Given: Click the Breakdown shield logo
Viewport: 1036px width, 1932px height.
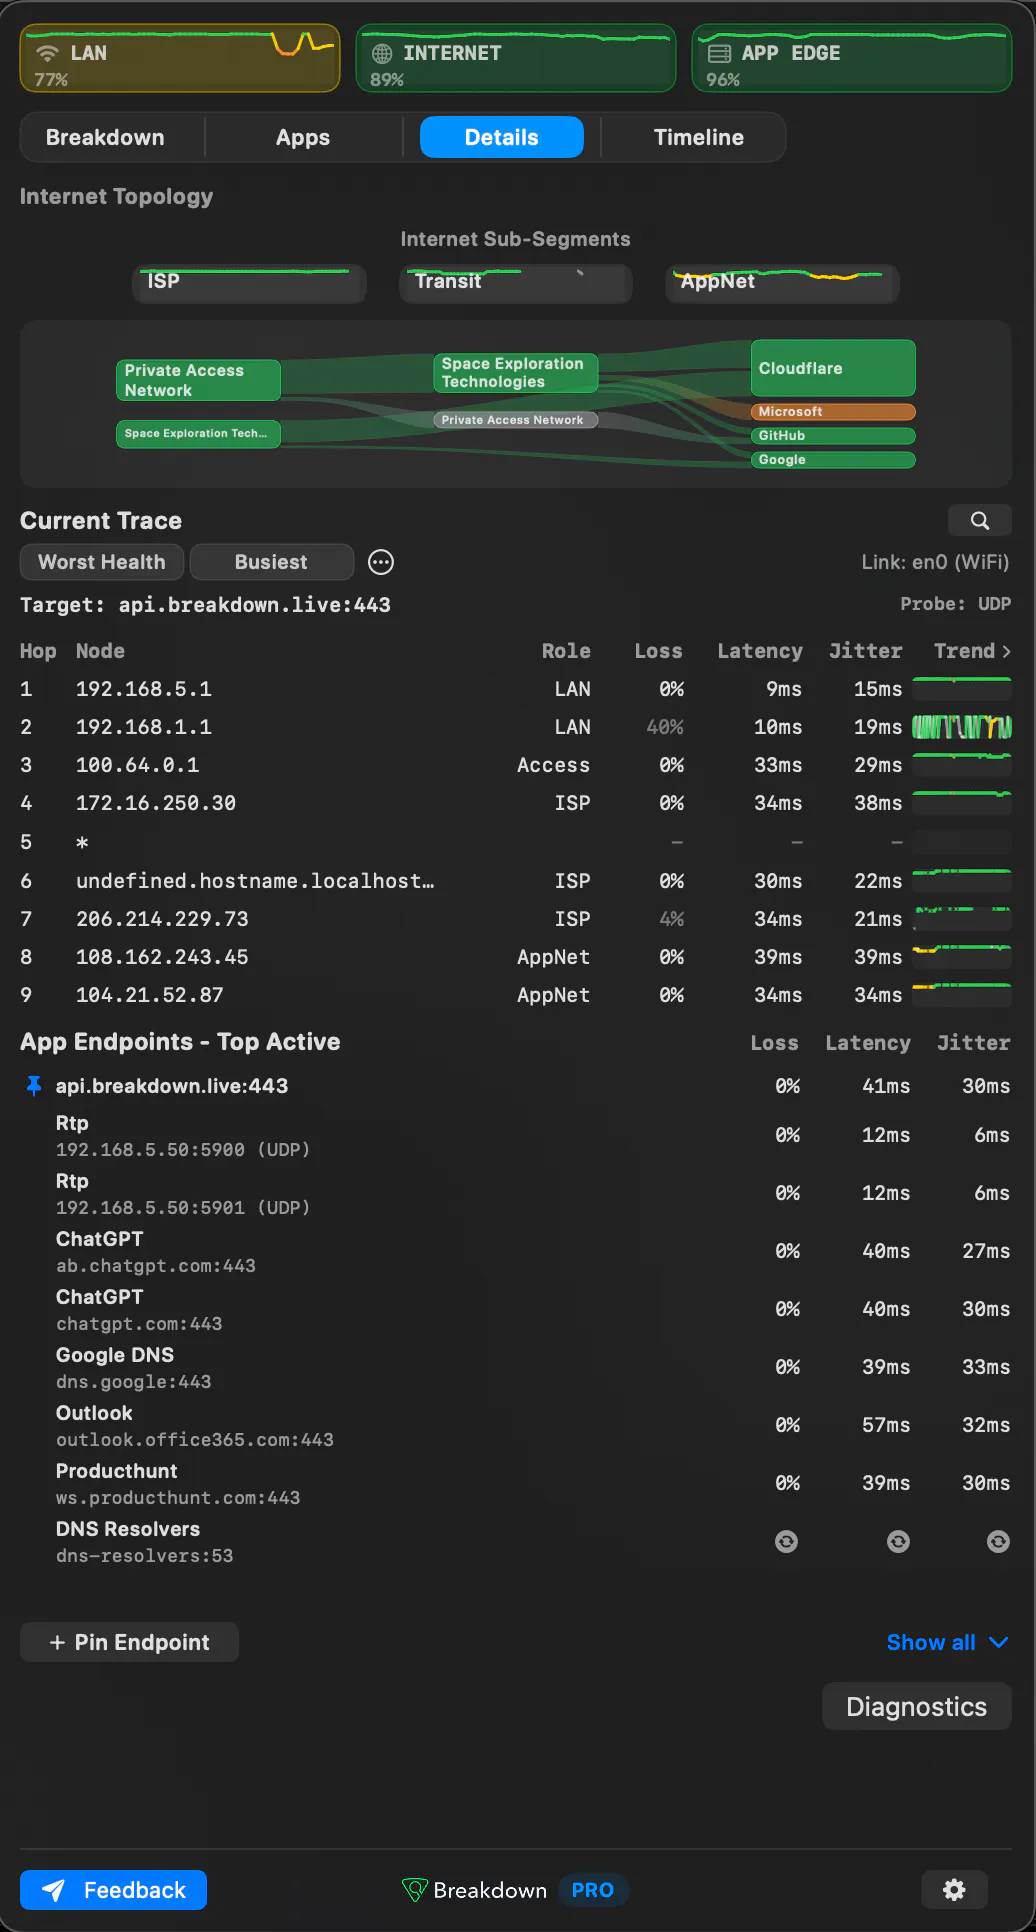Looking at the screenshot, I should click(x=414, y=1890).
